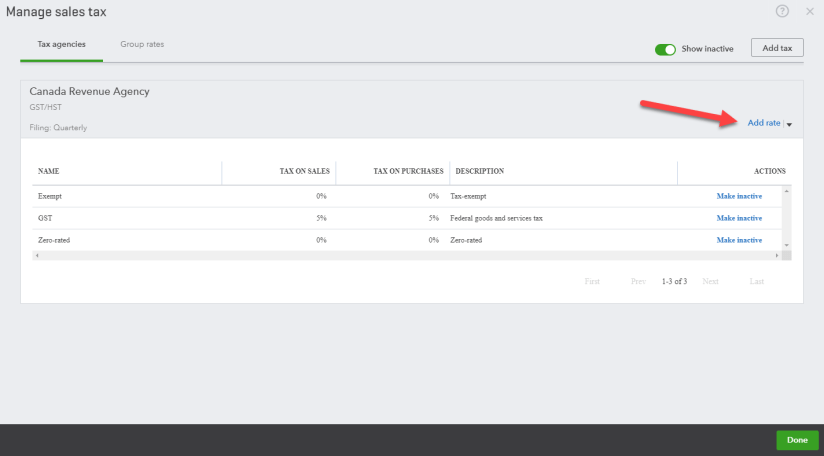Viewport: 824px width, 456px height.
Task: Click the table's vertical scrollbar down arrow
Action: click(x=786, y=245)
